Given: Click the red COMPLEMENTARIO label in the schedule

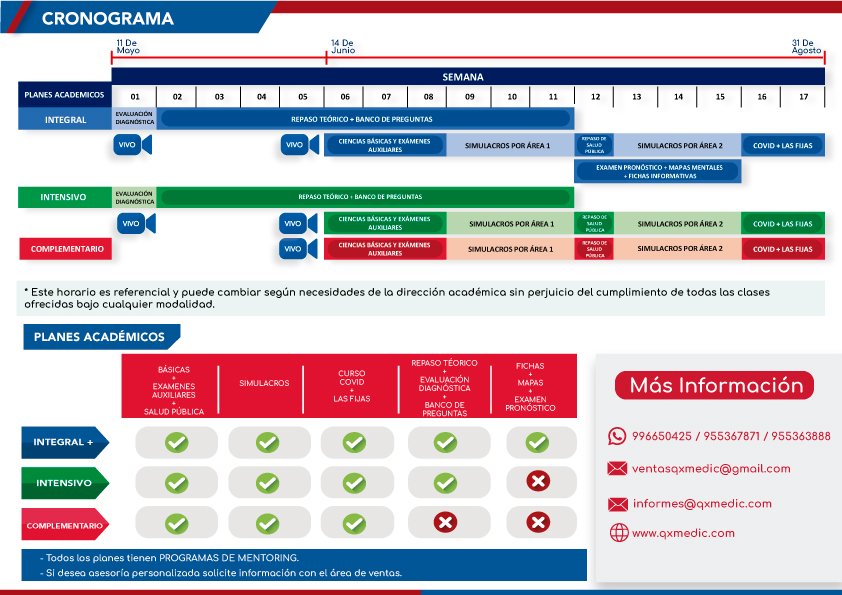Looking at the screenshot, I should 66,249.
